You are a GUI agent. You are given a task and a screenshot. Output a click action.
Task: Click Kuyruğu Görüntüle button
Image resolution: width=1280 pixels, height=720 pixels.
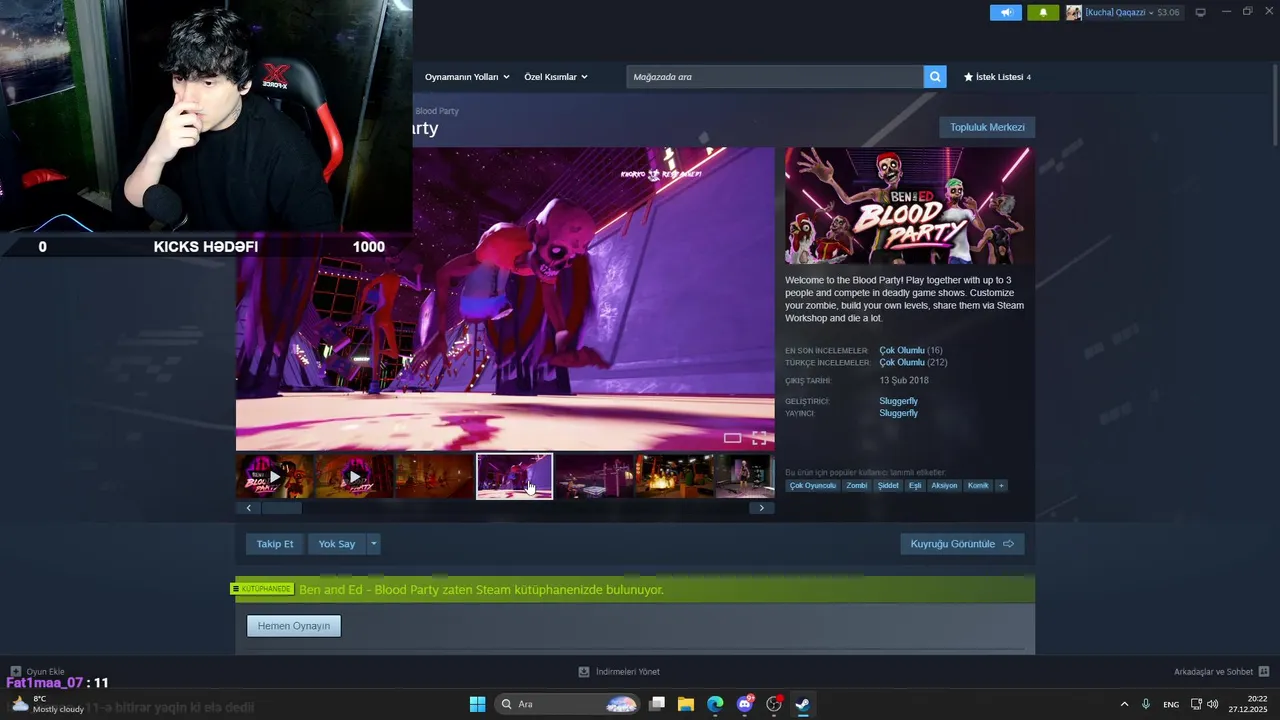962,544
